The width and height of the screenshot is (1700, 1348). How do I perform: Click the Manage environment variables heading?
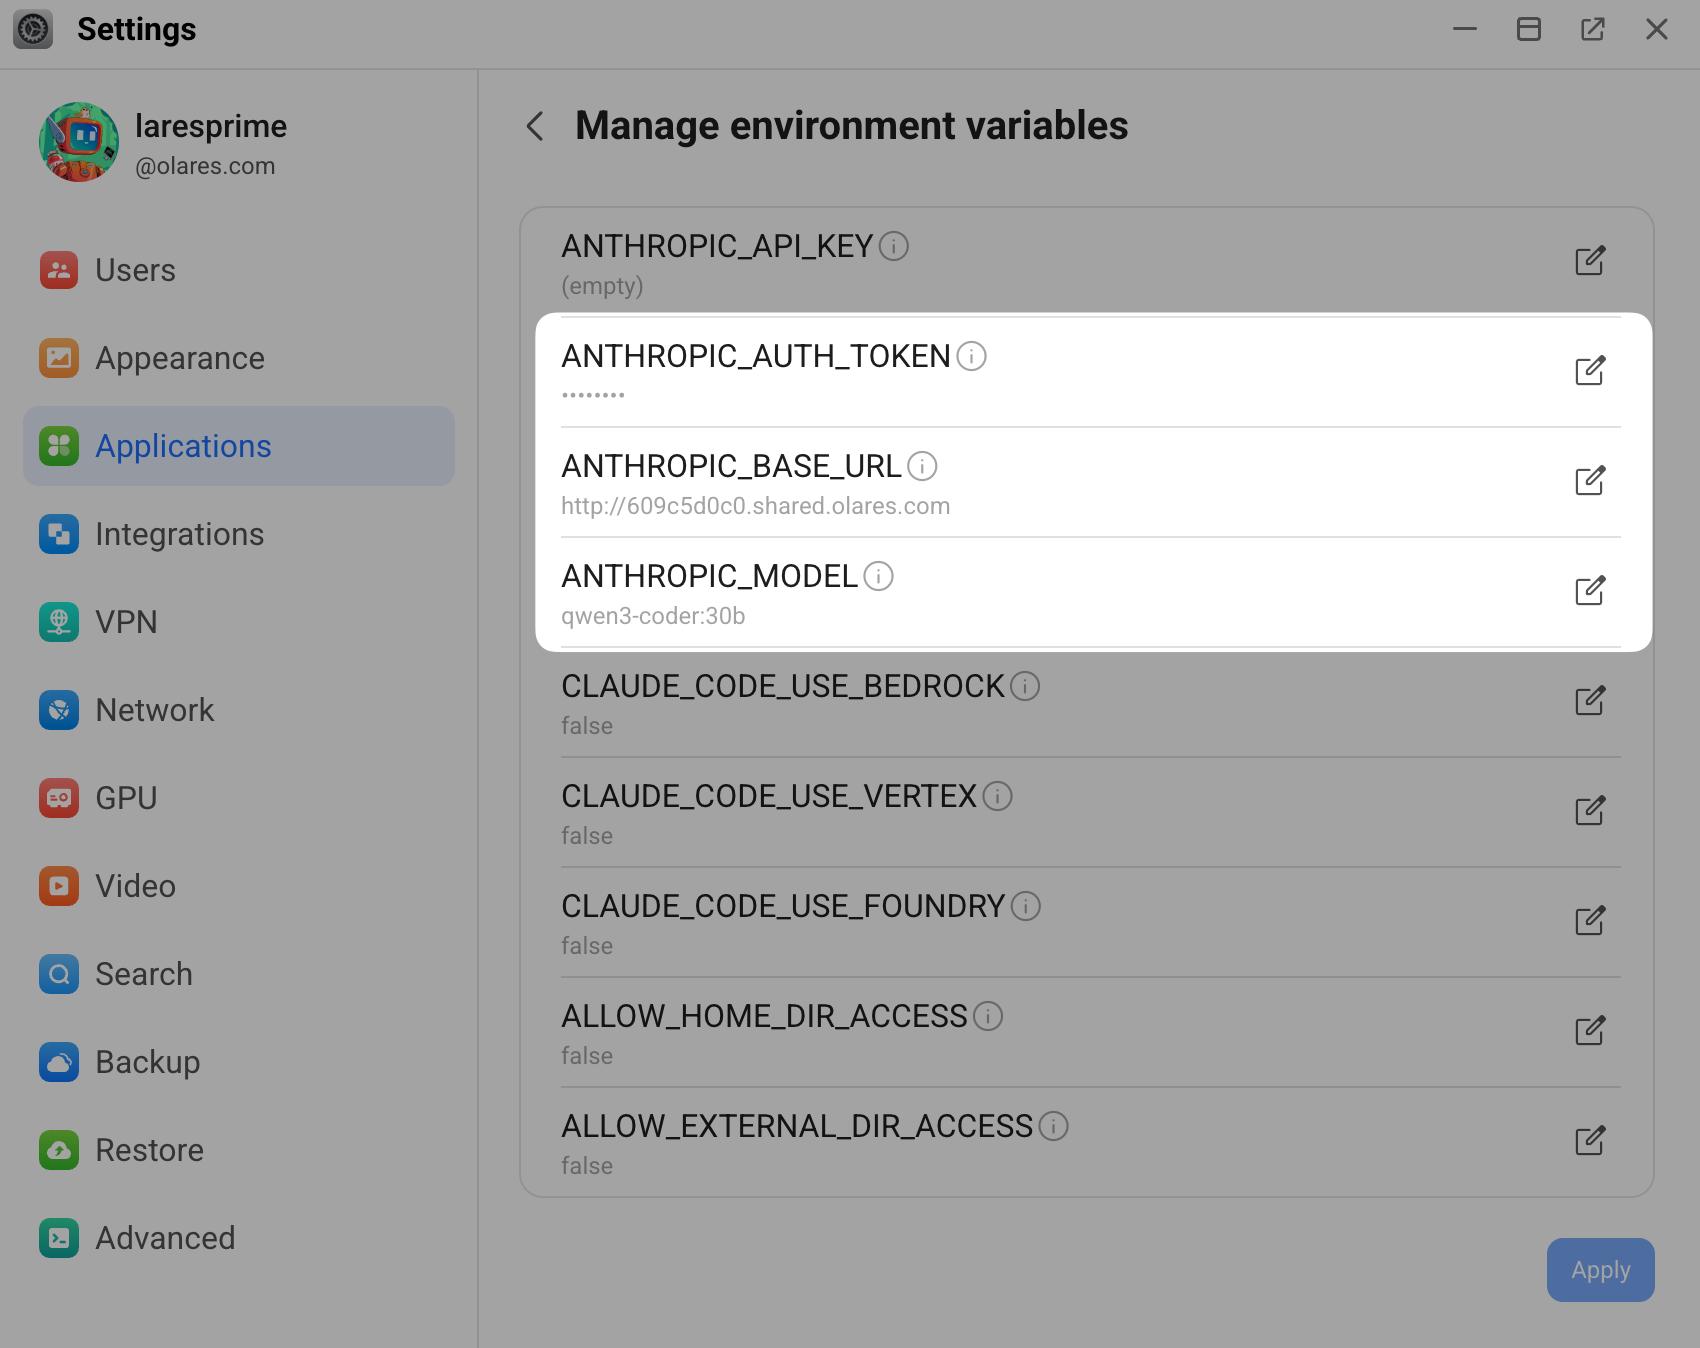point(852,126)
